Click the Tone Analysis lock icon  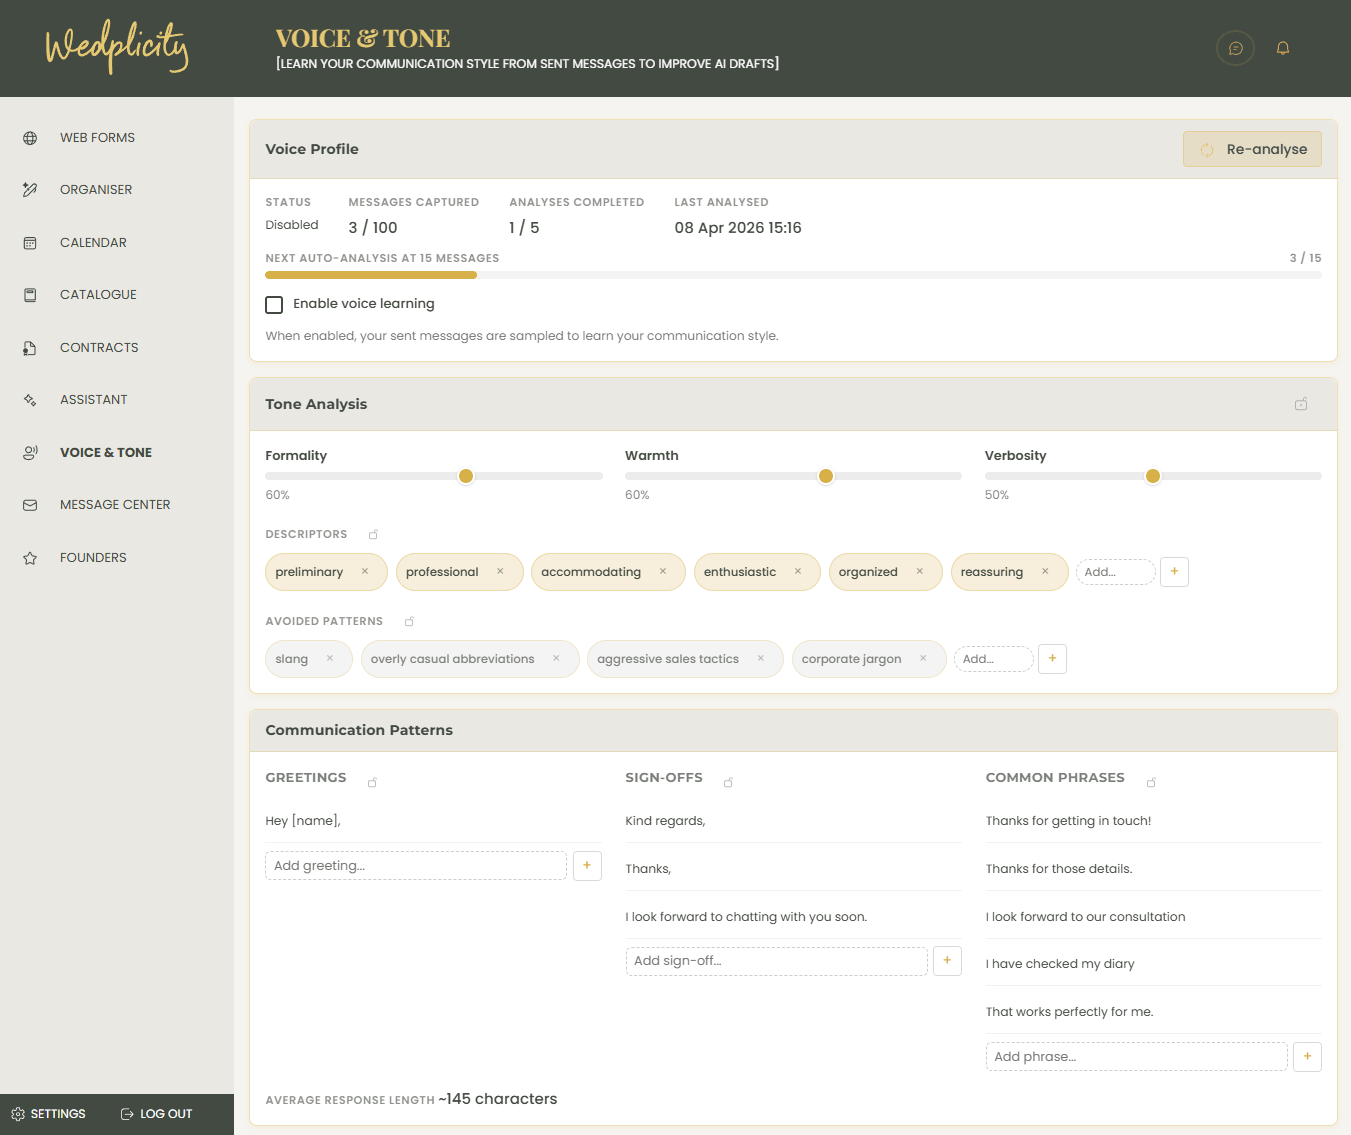1301,404
